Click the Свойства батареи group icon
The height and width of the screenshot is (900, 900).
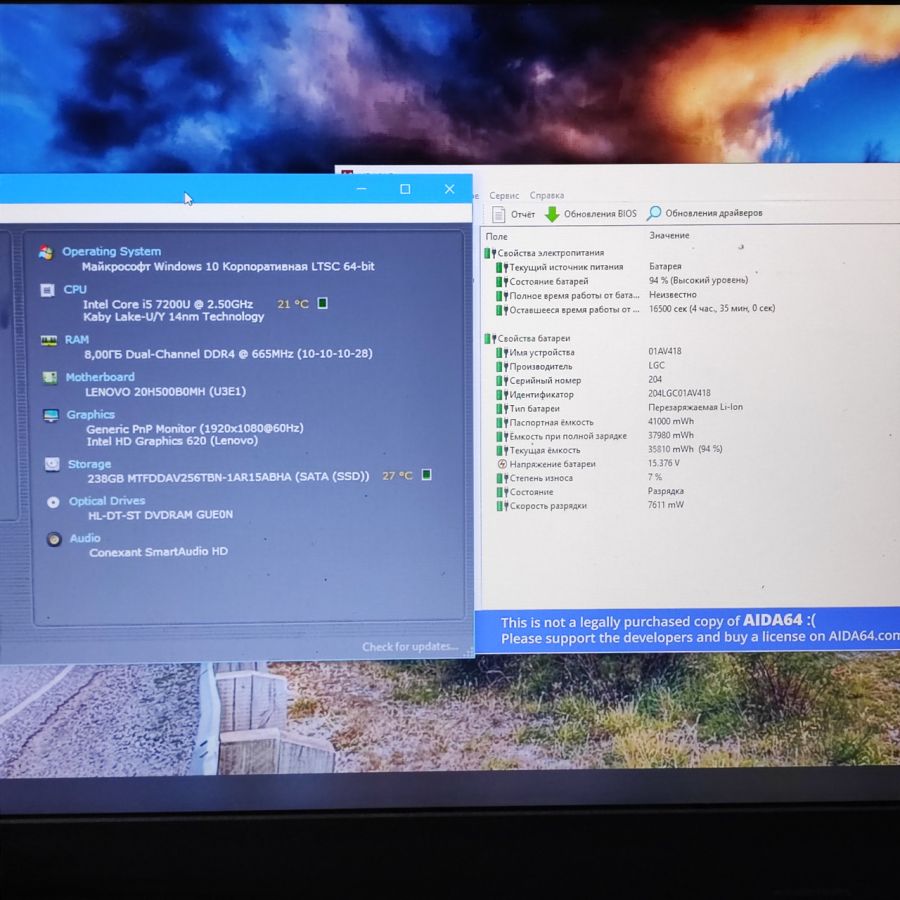coord(490,339)
